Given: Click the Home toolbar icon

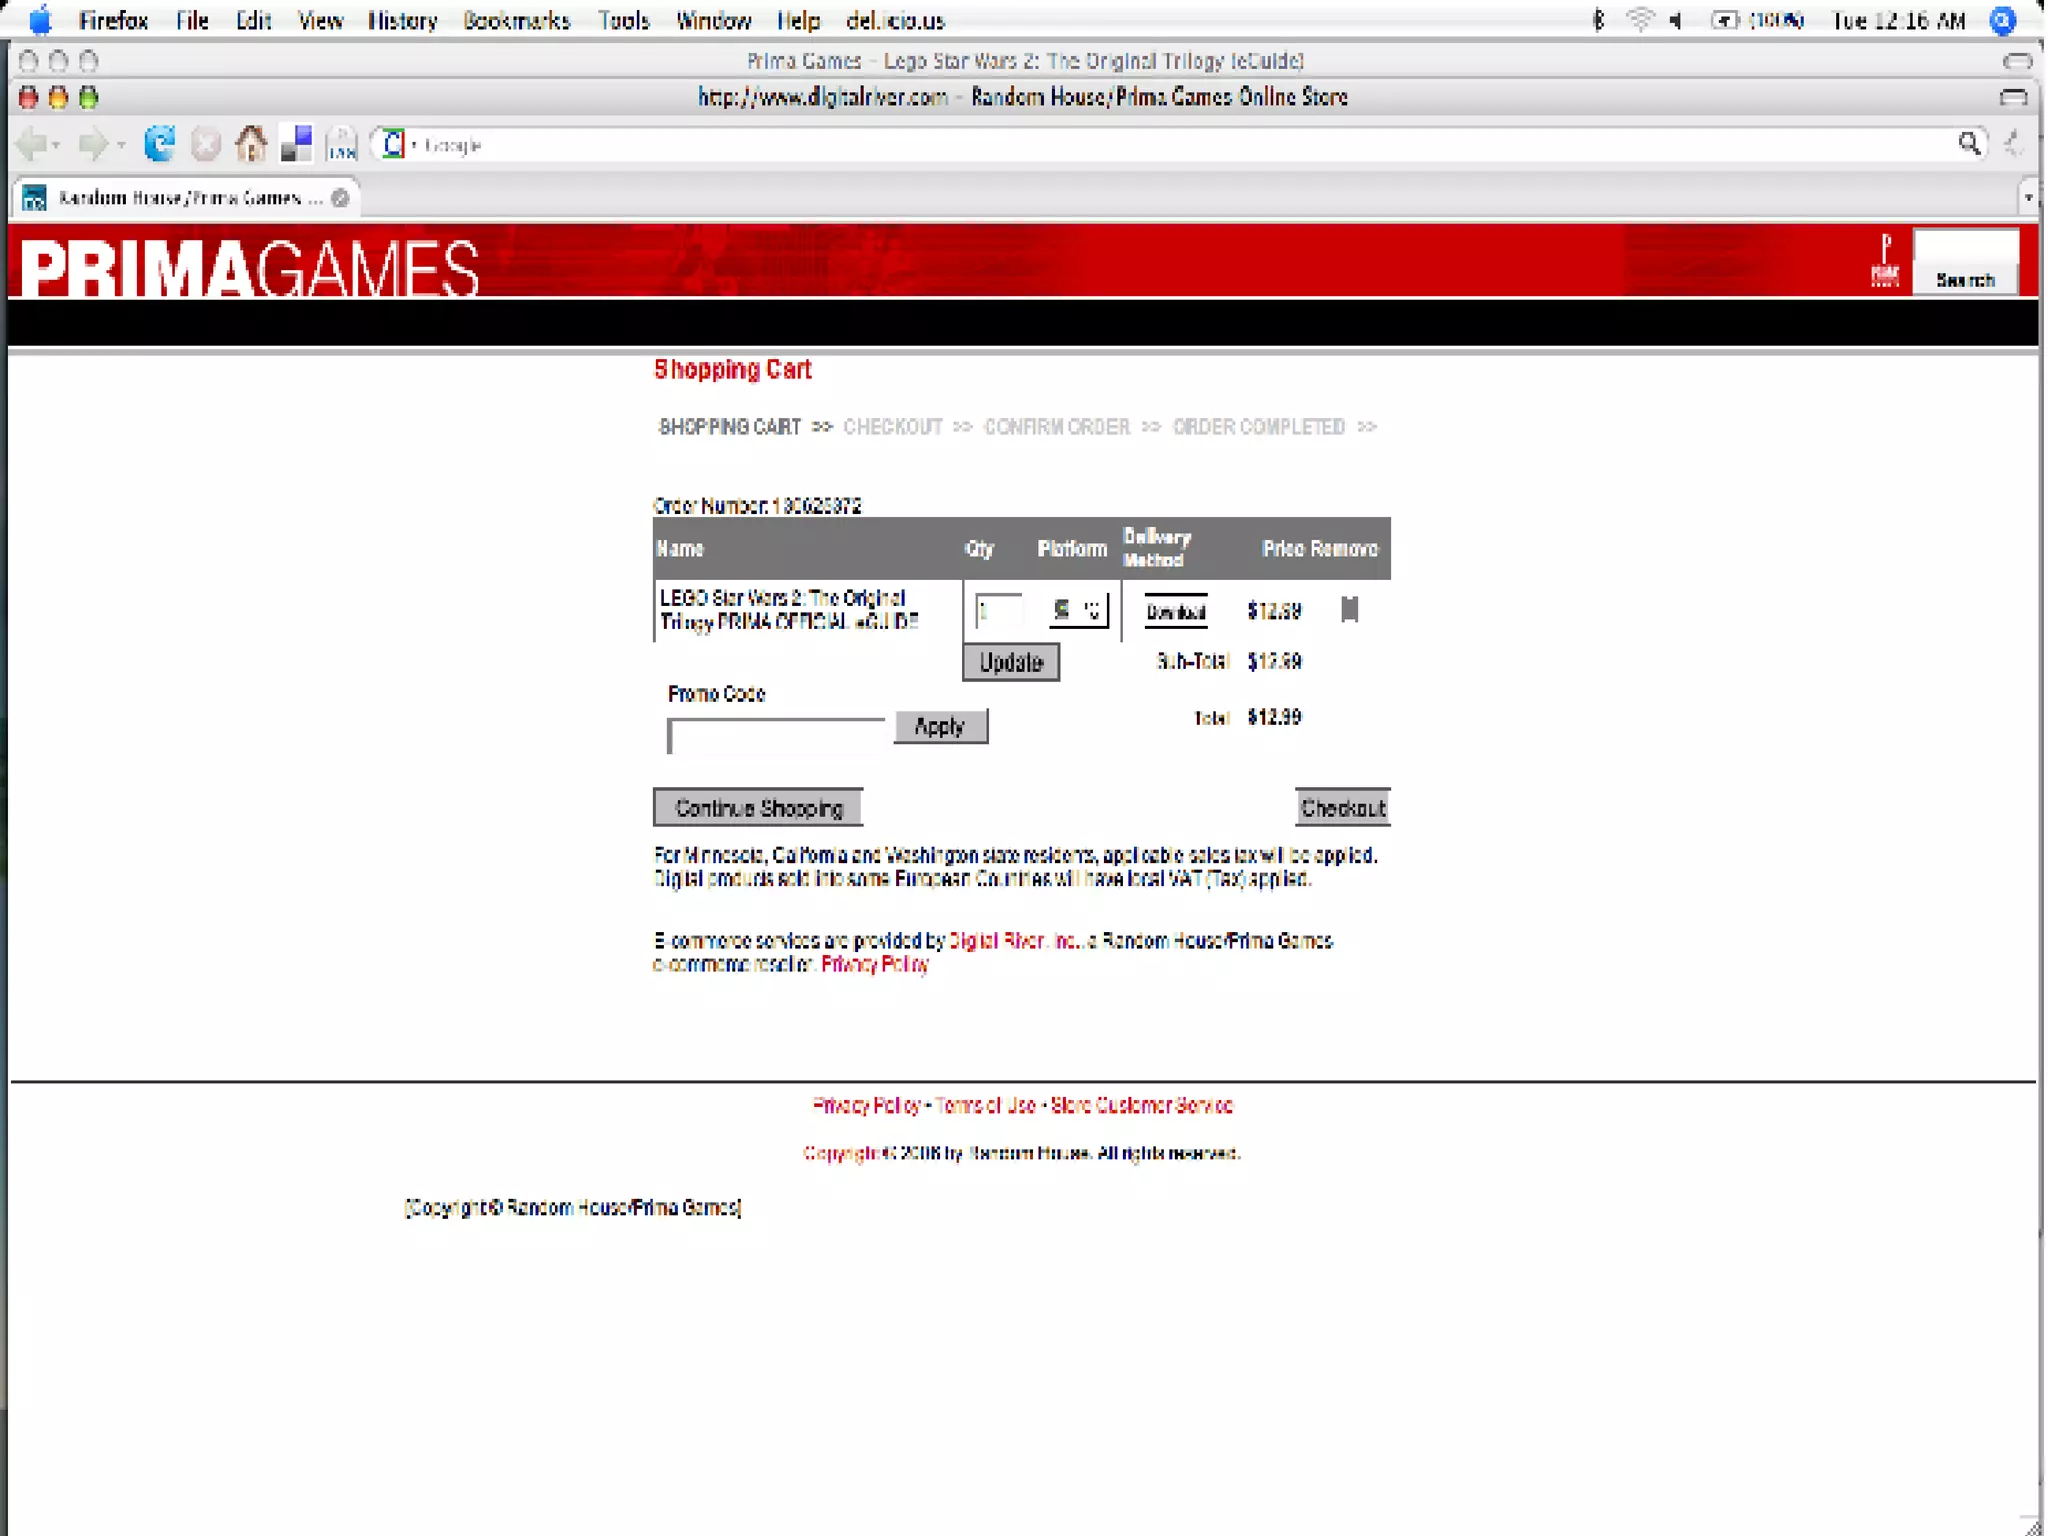Looking at the screenshot, I should click(250, 145).
